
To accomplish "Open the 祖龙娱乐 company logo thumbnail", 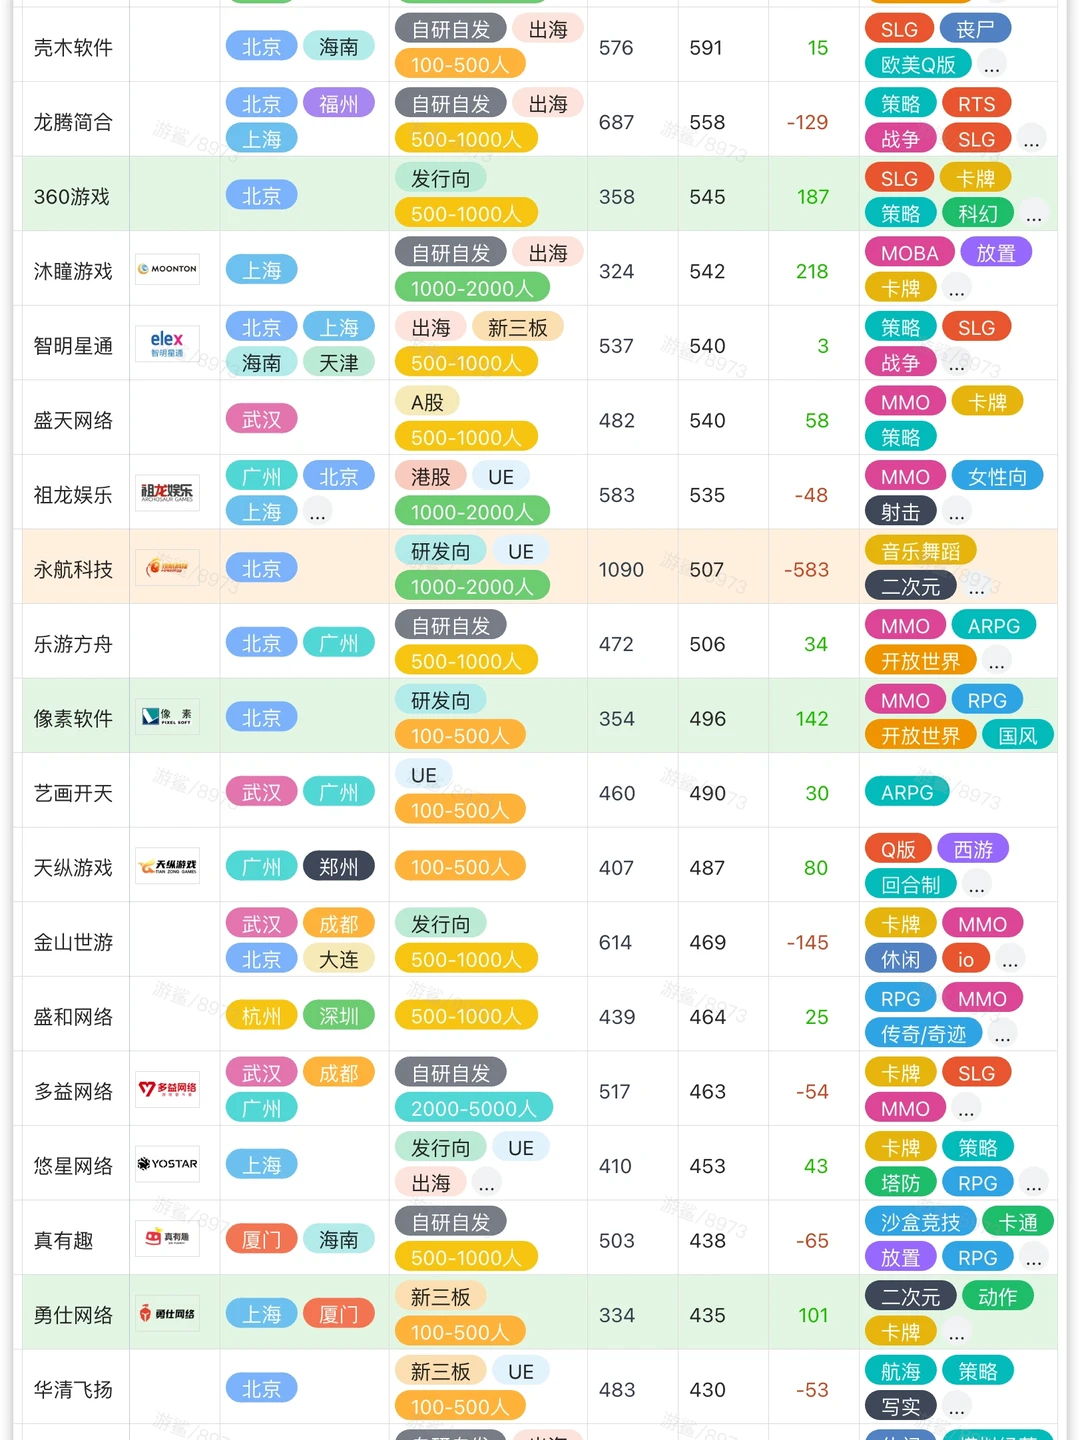I will coord(167,493).
